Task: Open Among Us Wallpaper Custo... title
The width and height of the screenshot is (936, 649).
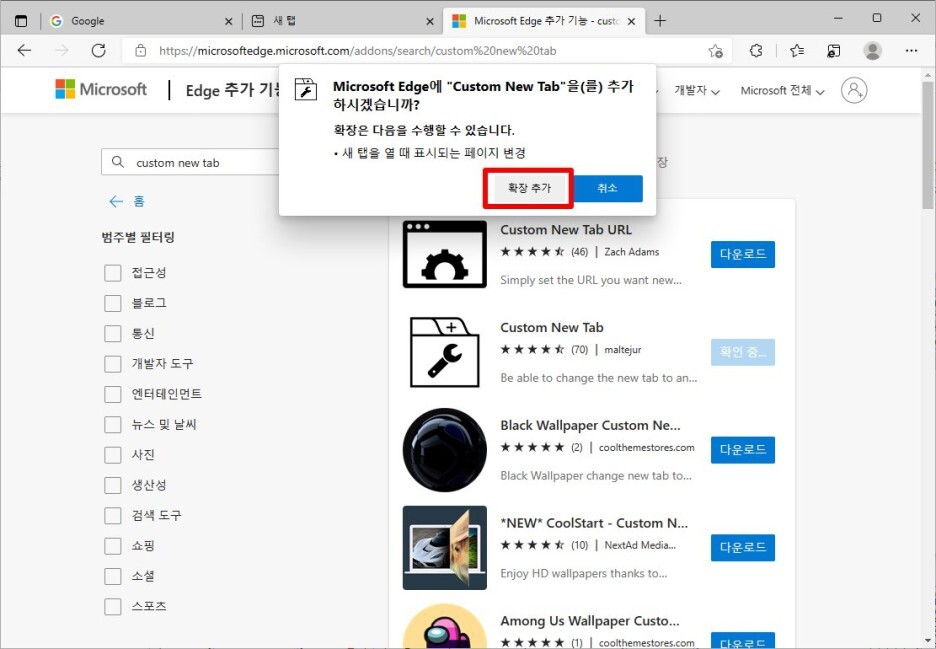Action: [590, 621]
